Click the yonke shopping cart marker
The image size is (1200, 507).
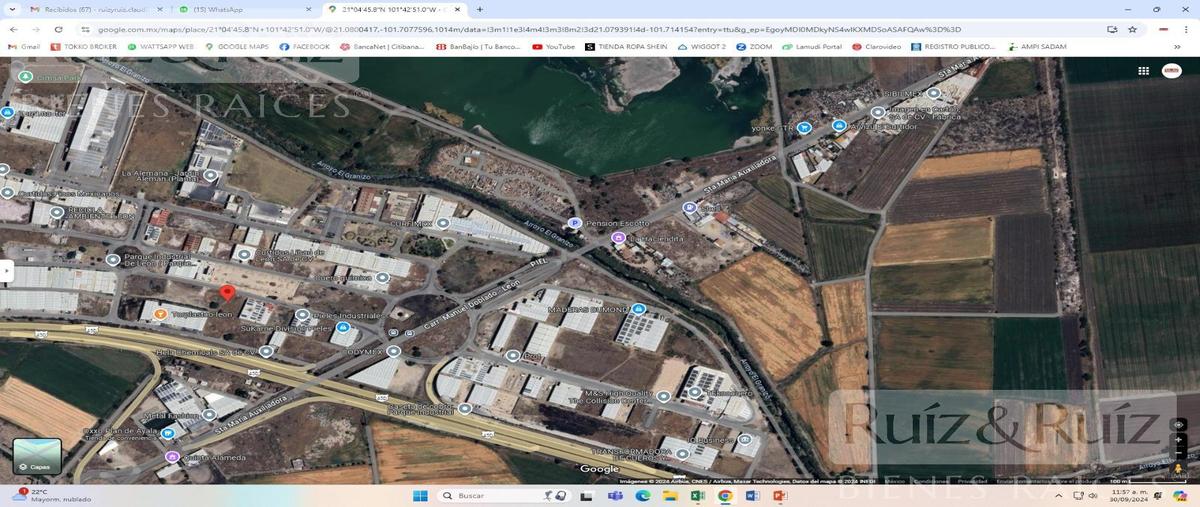(x=804, y=128)
